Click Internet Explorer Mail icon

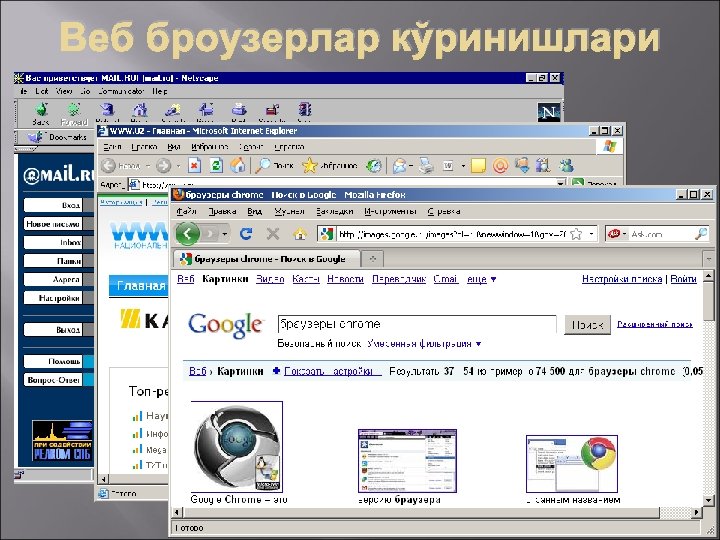coord(399,166)
